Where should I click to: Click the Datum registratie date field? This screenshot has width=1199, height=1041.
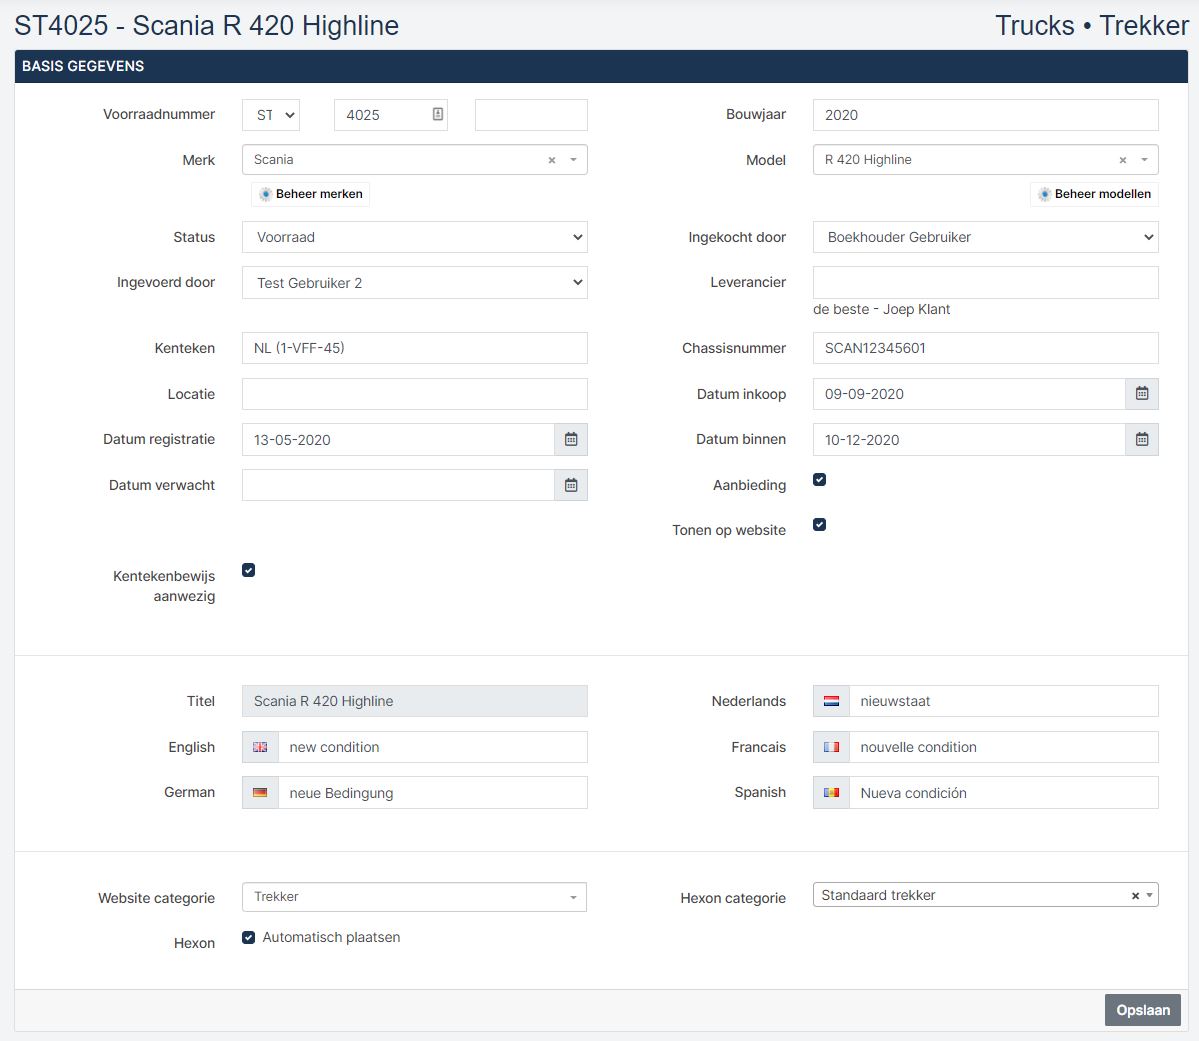click(x=398, y=440)
